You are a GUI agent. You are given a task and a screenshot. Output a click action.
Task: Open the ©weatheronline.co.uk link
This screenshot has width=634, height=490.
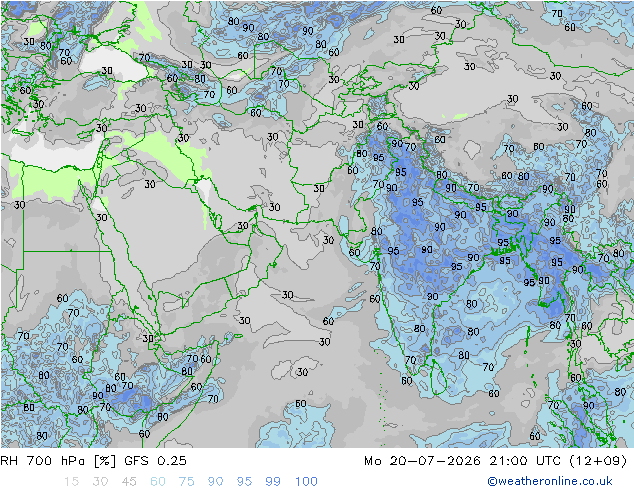[x=550, y=481]
